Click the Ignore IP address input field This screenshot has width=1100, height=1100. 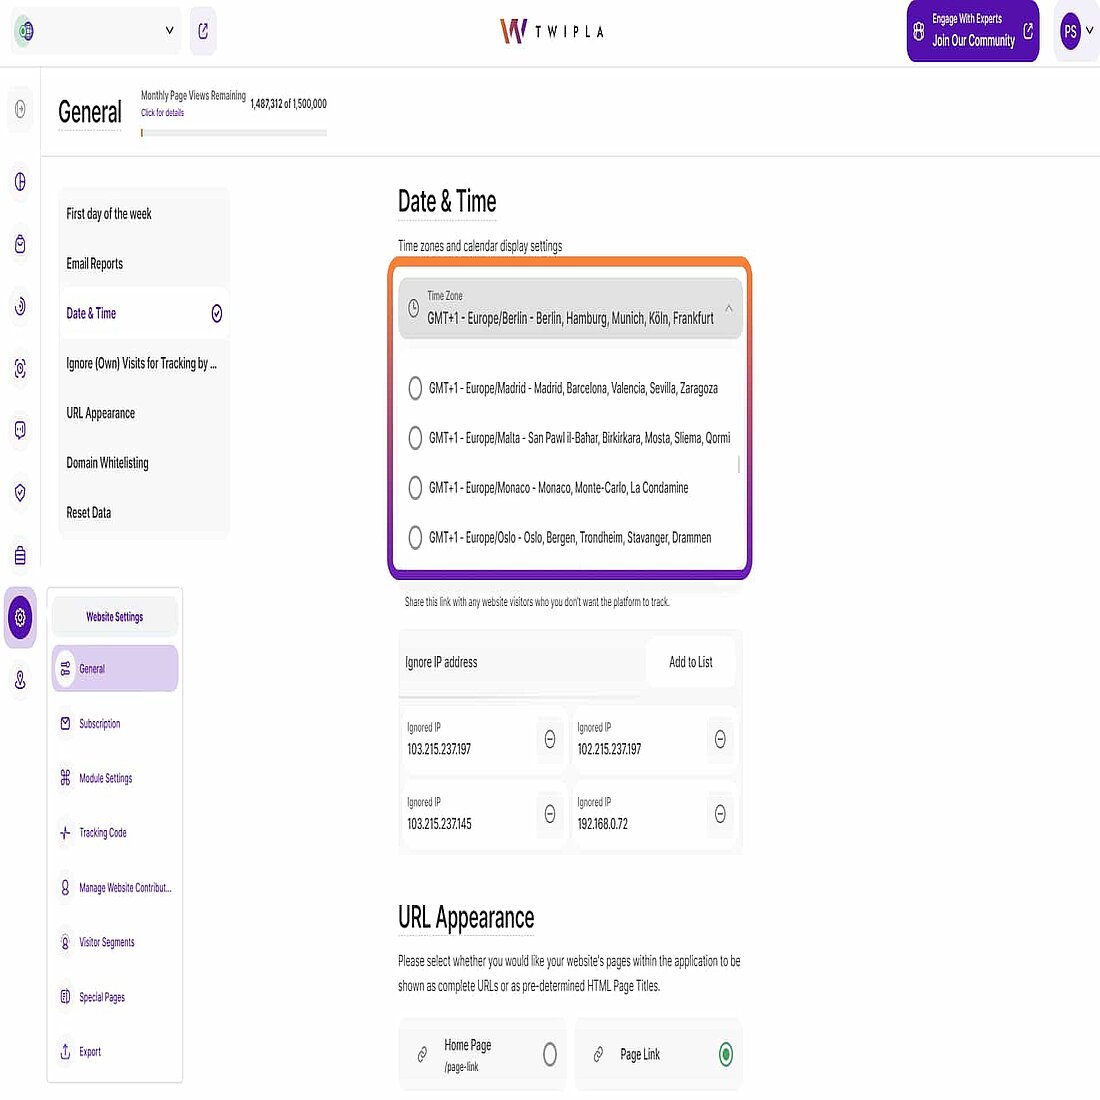click(x=520, y=662)
